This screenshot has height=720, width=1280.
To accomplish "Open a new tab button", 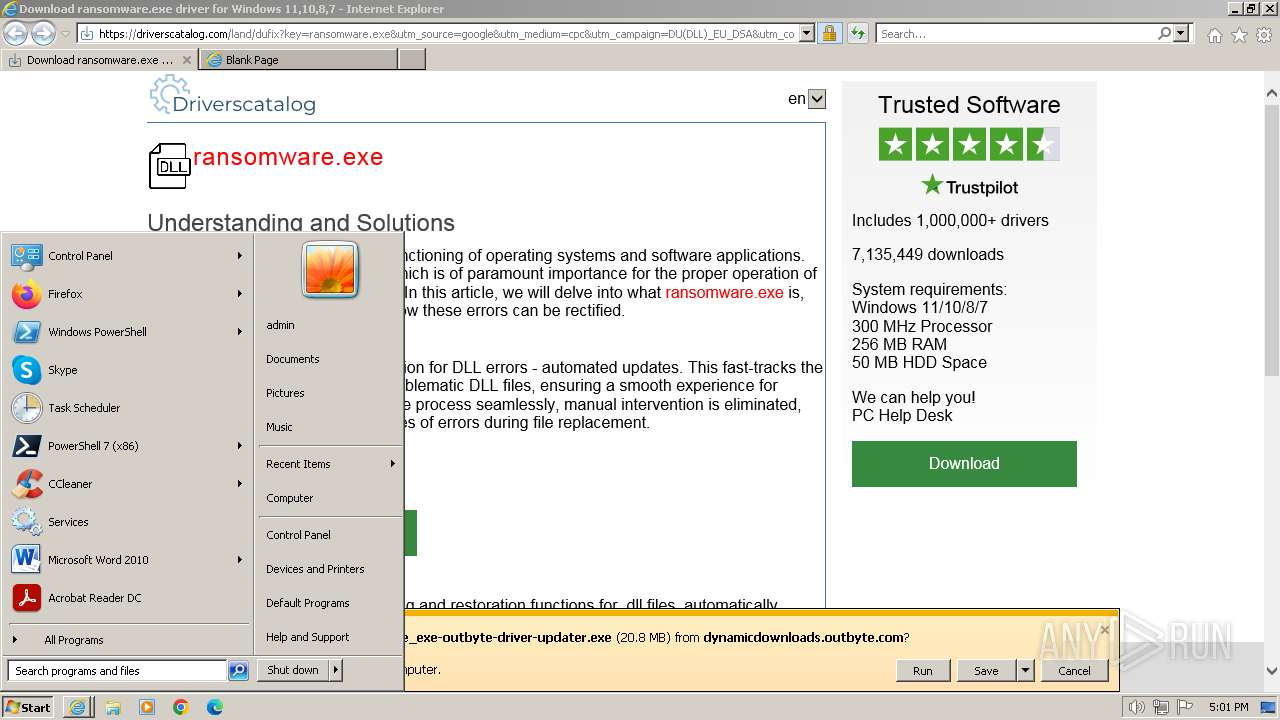I will click(x=411, y=60).
